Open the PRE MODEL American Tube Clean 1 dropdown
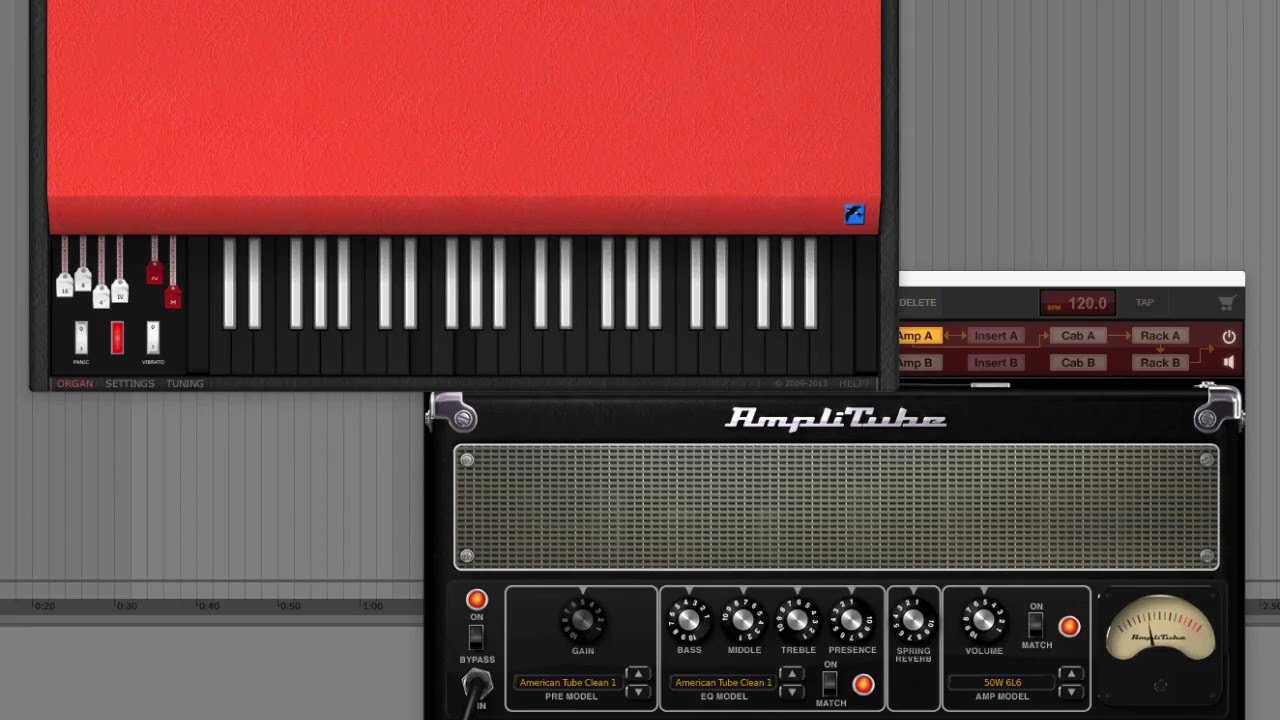The height and width of the screenshot is (720, 1280). pos(568,683)
